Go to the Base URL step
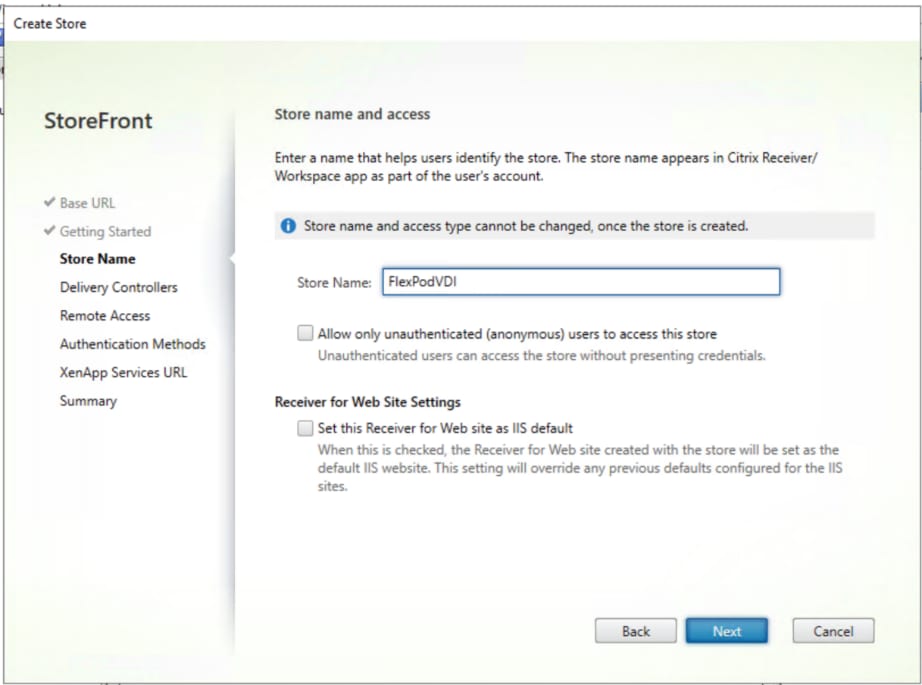Image resolution: width=922 pixels, height=685 pixels. coord(88,203)
